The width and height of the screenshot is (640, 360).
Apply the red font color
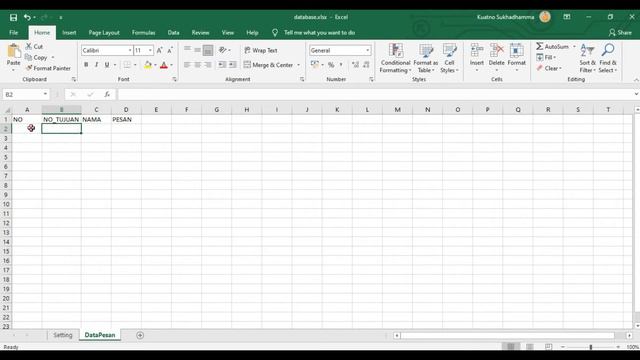(x=164, y=64)
